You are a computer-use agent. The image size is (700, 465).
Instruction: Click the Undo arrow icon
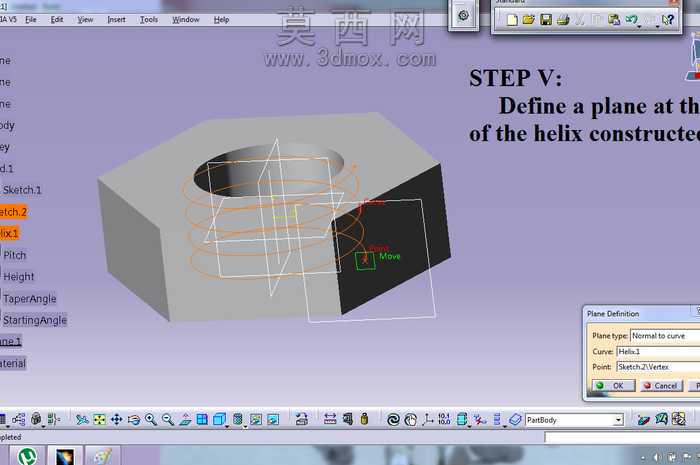point(631,19)
